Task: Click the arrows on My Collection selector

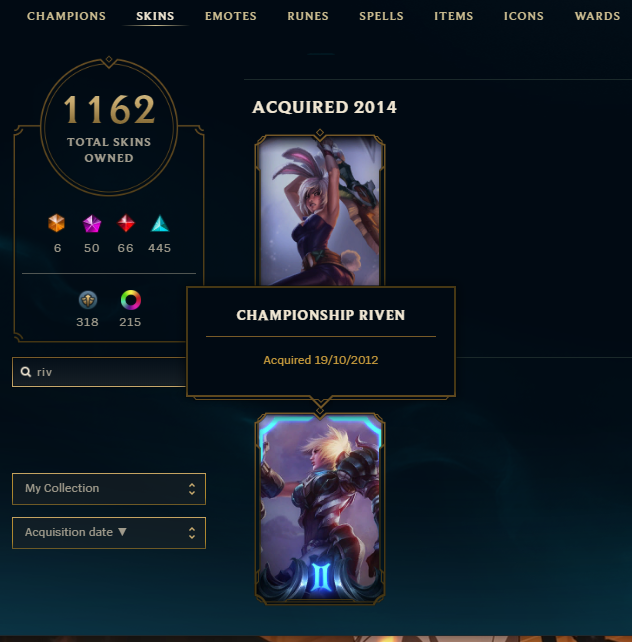Action: coord(192,489)
